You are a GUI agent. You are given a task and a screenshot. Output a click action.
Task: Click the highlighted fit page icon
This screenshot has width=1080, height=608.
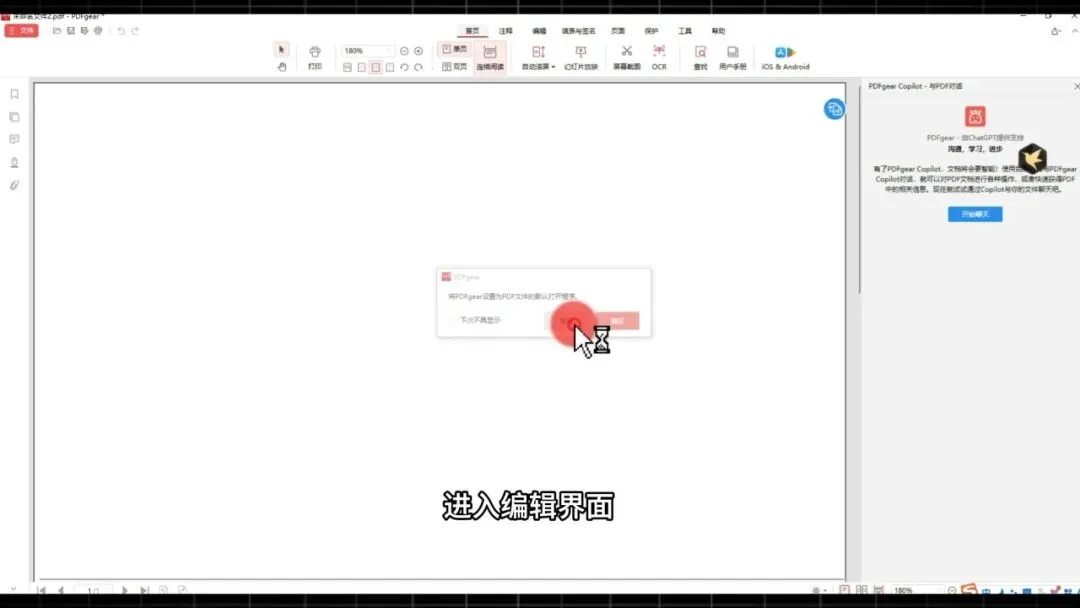[x=375, y=67]
